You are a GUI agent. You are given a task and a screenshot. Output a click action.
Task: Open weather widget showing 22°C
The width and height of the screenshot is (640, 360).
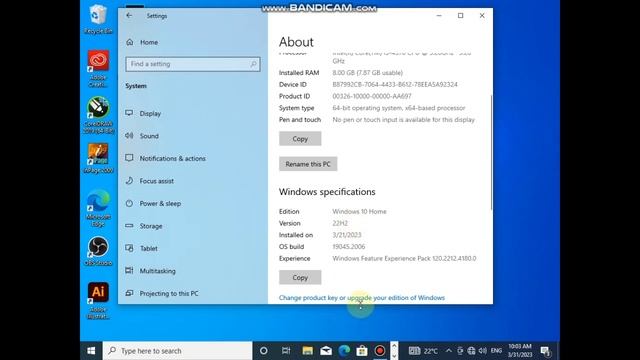(x=423, y=351)
